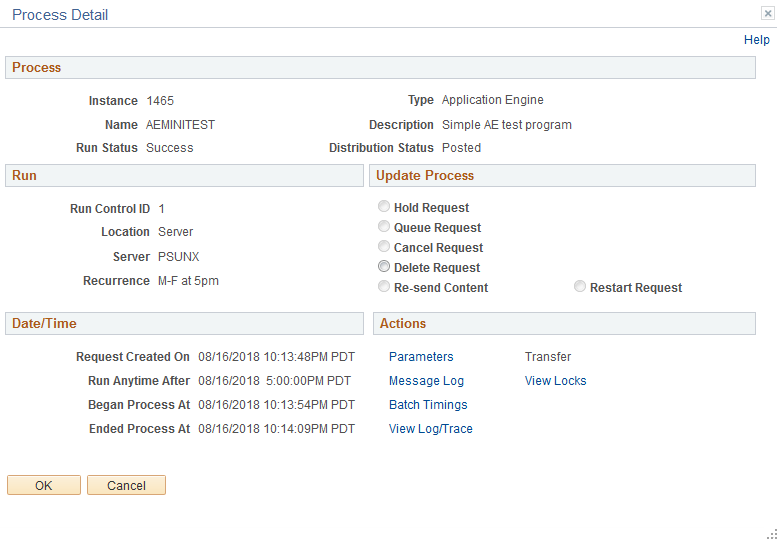Viewport: 777px width, 539px height.
Task: Click the Date/Time section header
Action: coord(184,323)
